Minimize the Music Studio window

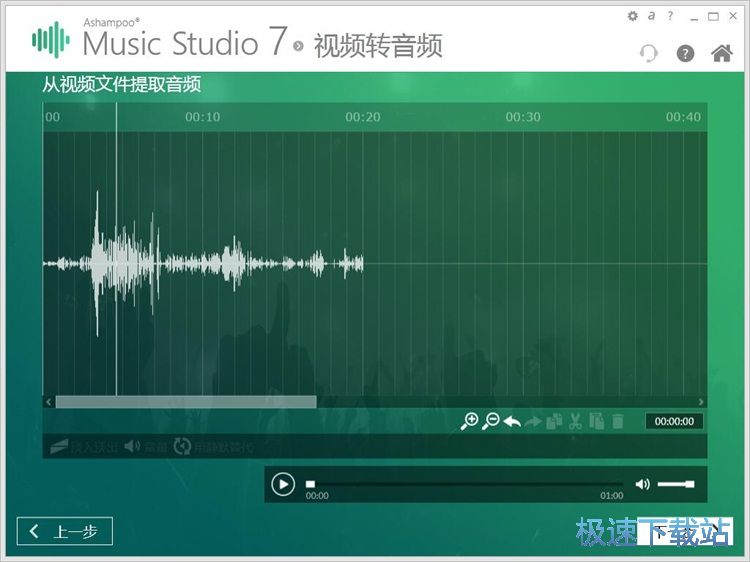(694, 17)
